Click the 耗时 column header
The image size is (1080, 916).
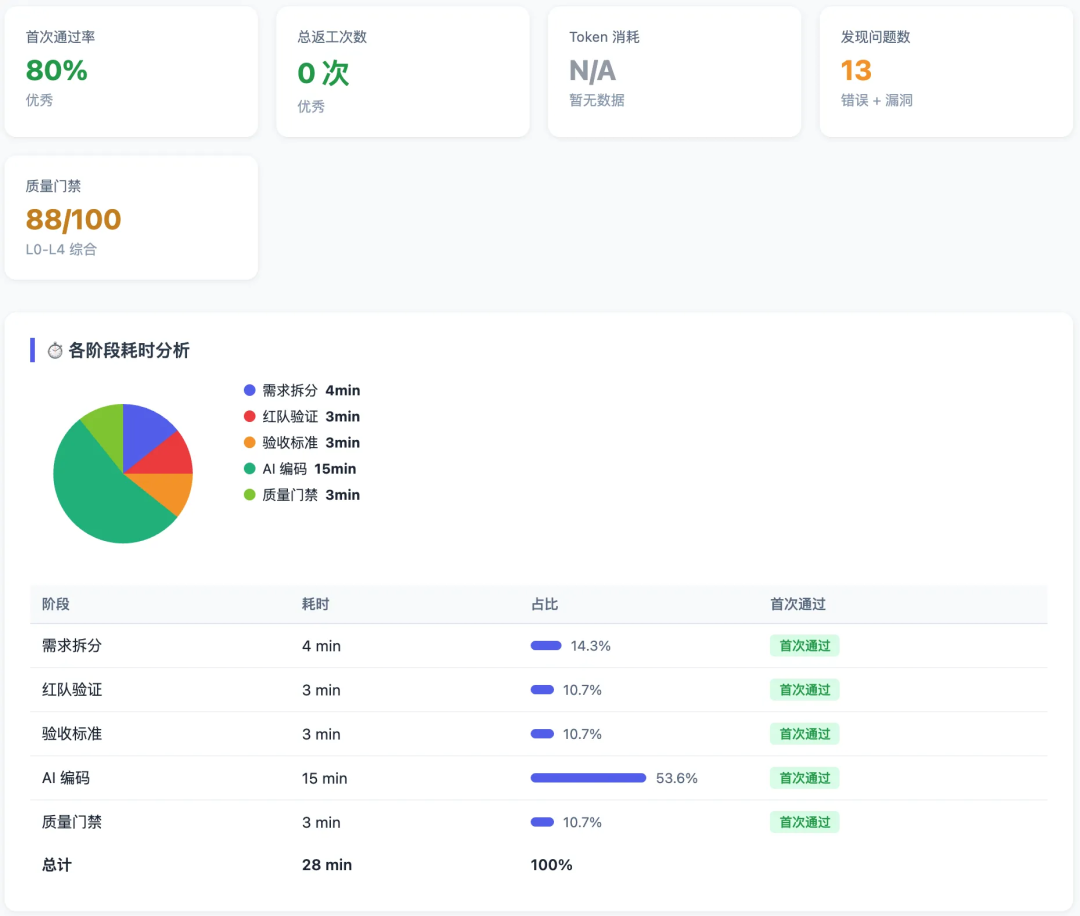[x=315, y=605]
